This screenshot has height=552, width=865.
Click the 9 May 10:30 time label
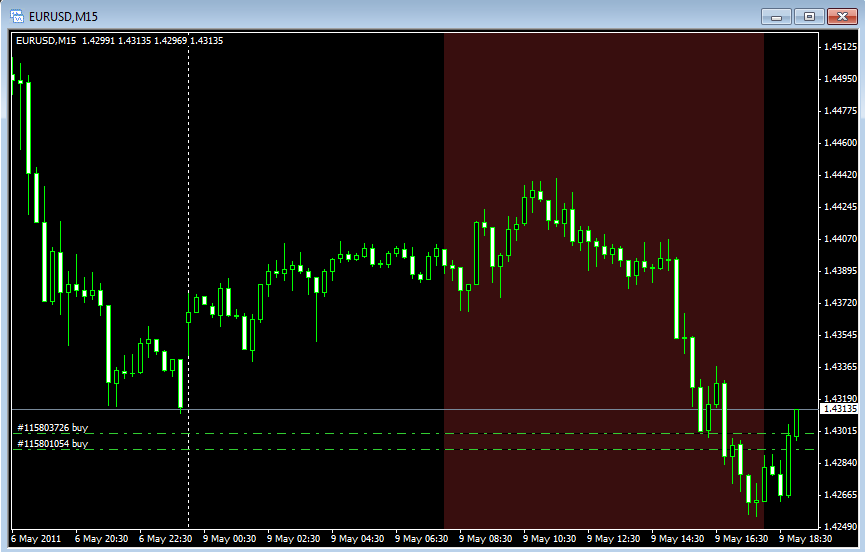[549, 539]
